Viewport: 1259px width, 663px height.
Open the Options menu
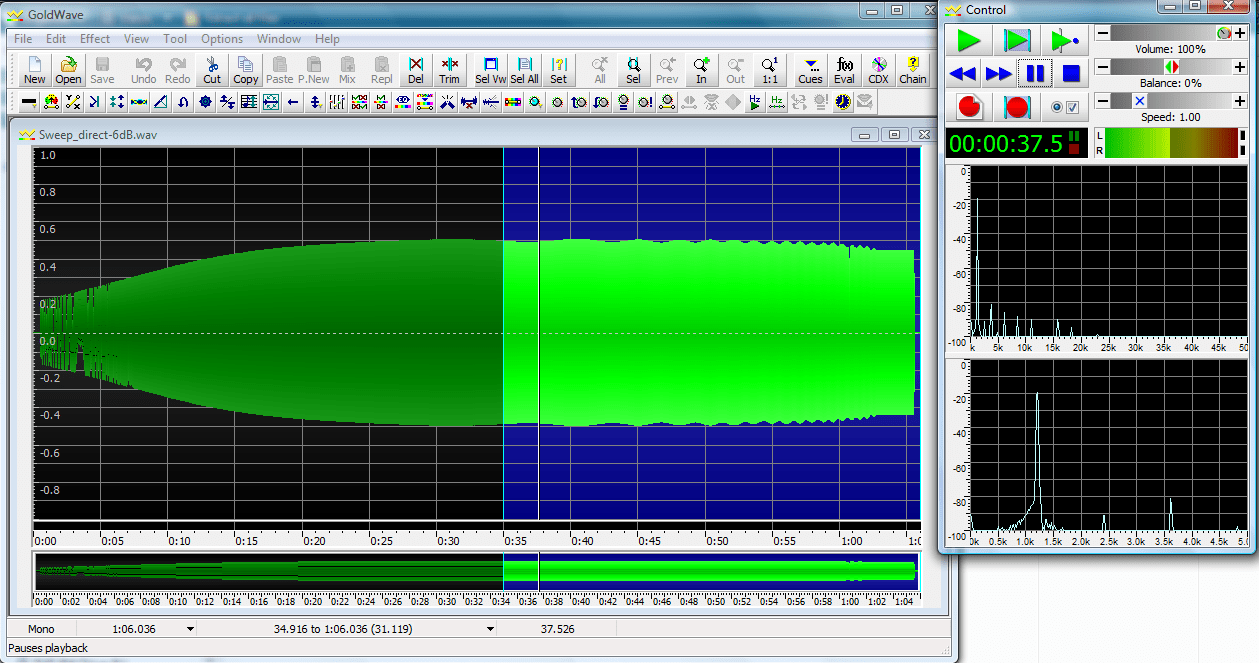[x=222, y=39]
